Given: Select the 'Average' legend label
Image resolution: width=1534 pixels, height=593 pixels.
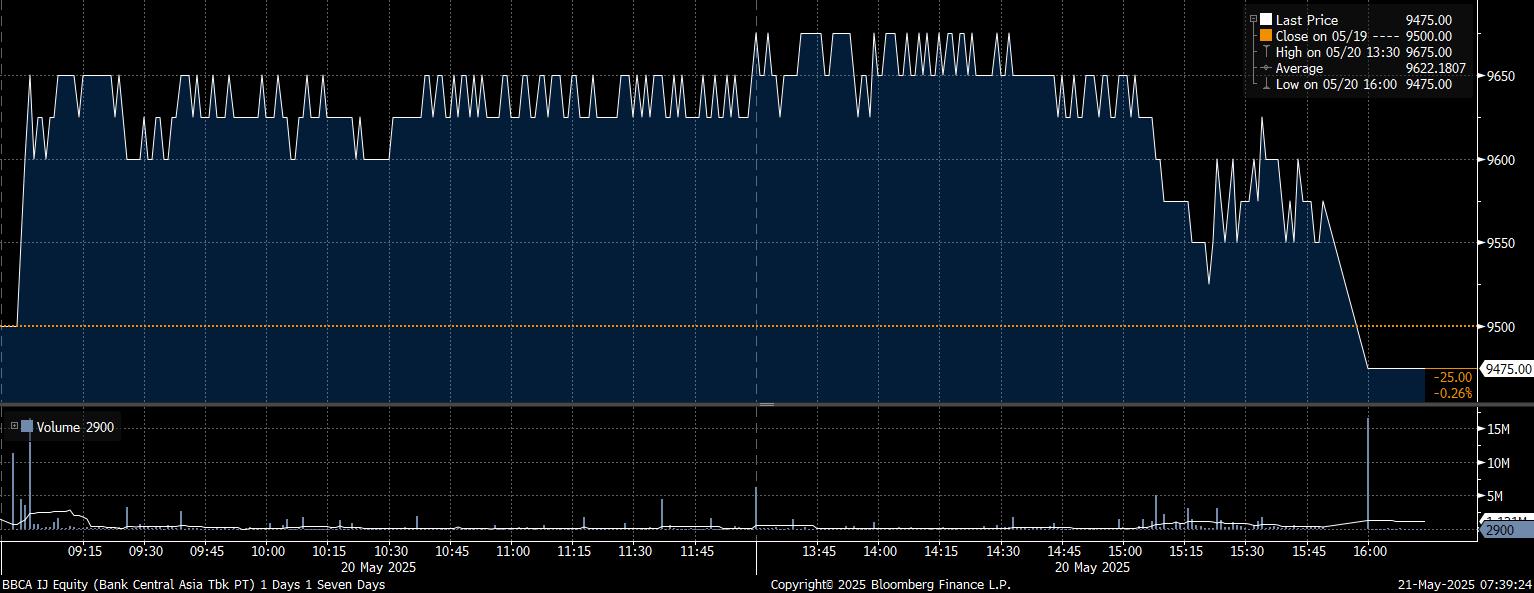Looking at the screenshot, I should [1299, 68].
